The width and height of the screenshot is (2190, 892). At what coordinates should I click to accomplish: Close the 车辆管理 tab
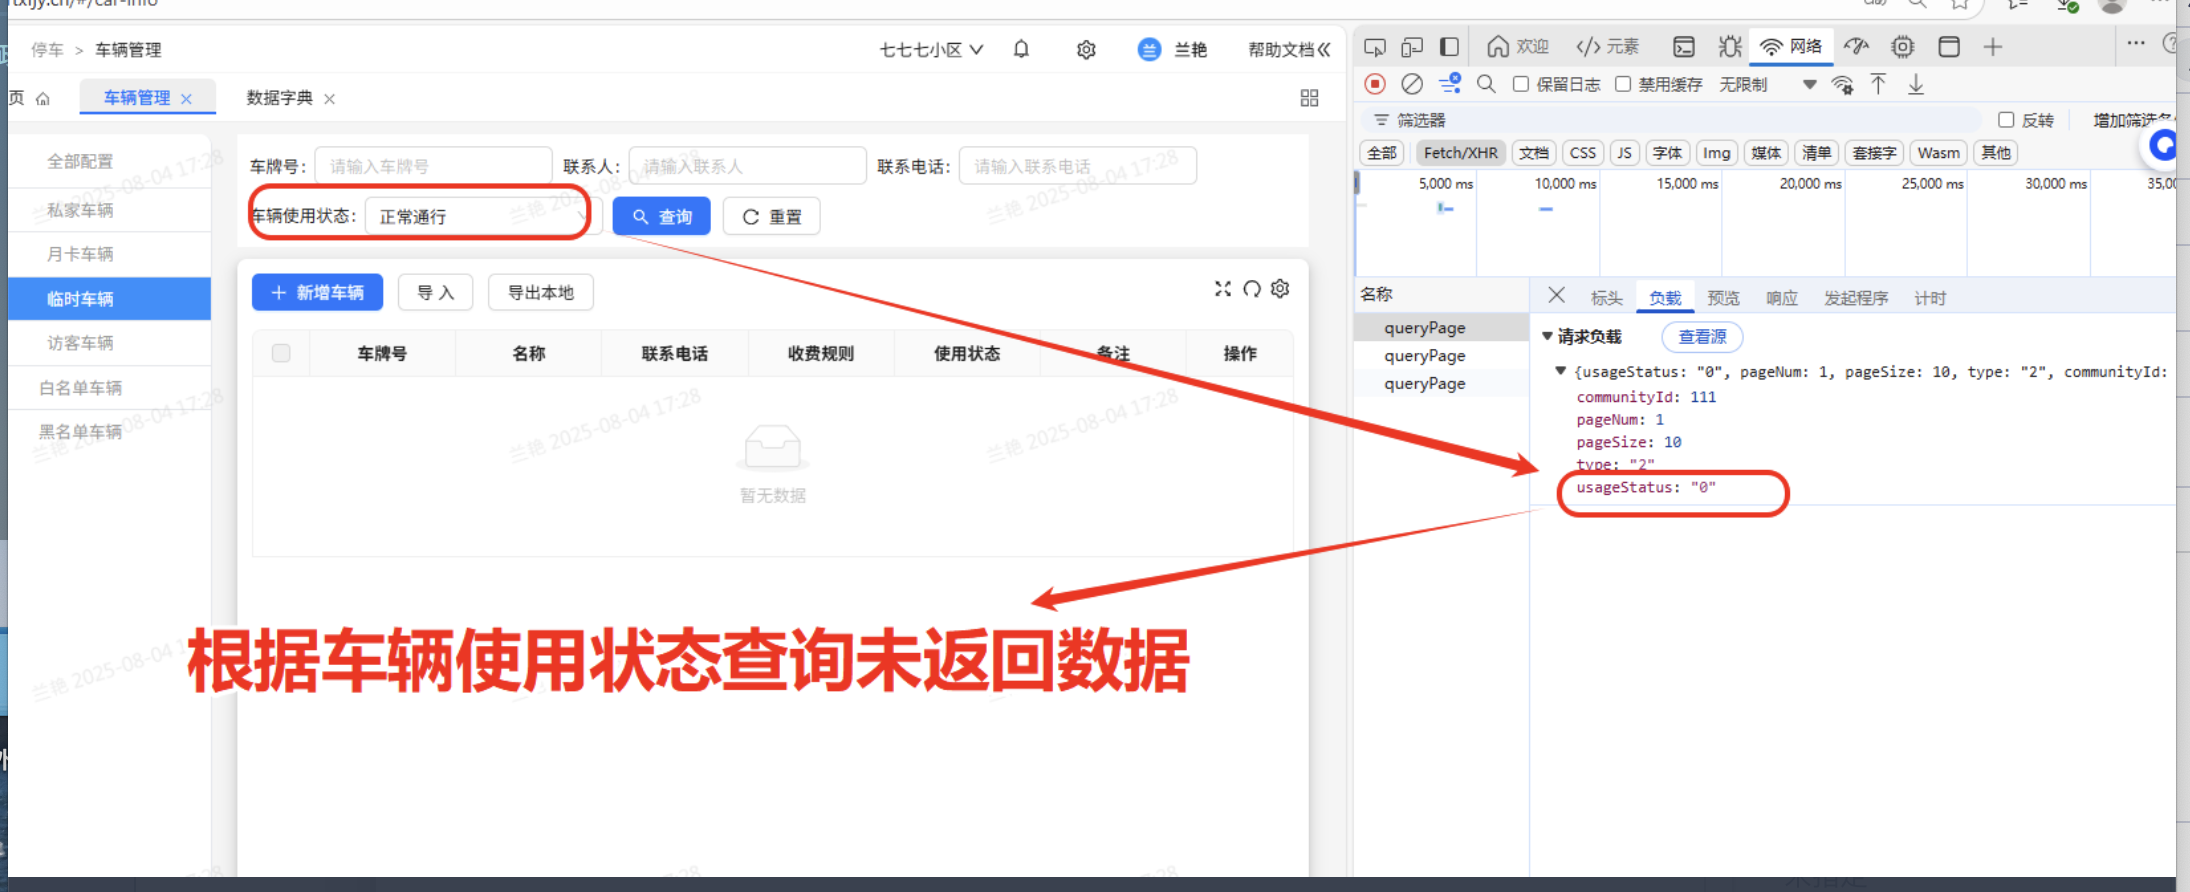(x=186, y=99)
